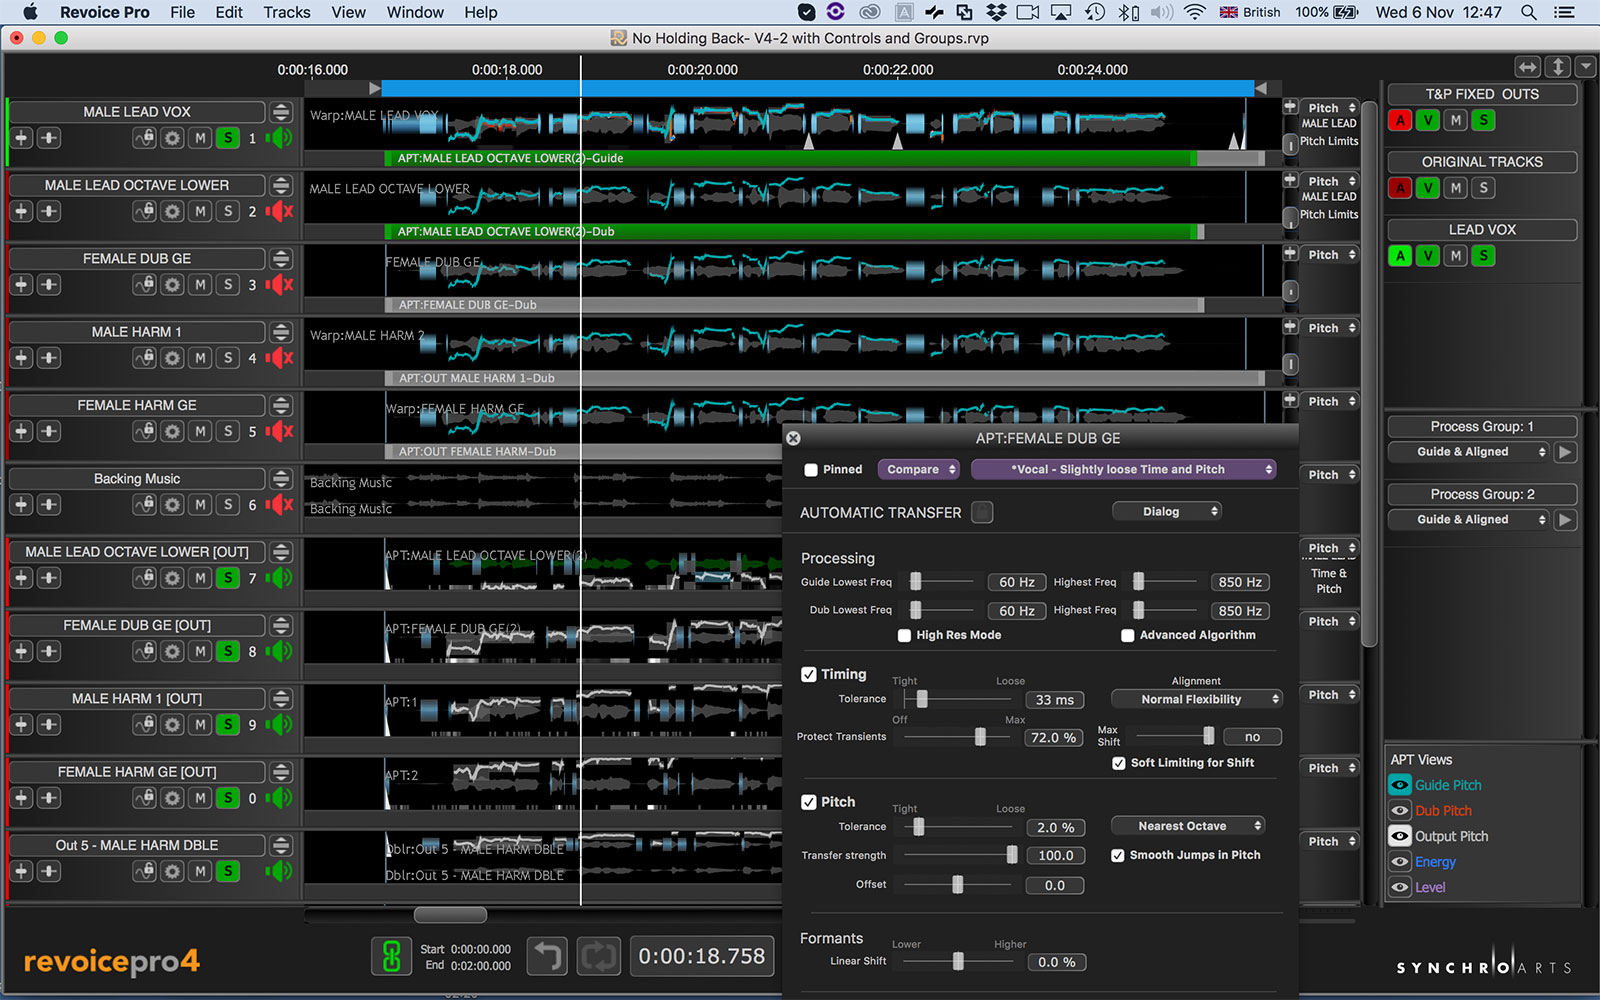1600x1000 pixels.
Task: Toggle Guide Pitch visibility in APT Views
Action: [x=1400, y=785]
